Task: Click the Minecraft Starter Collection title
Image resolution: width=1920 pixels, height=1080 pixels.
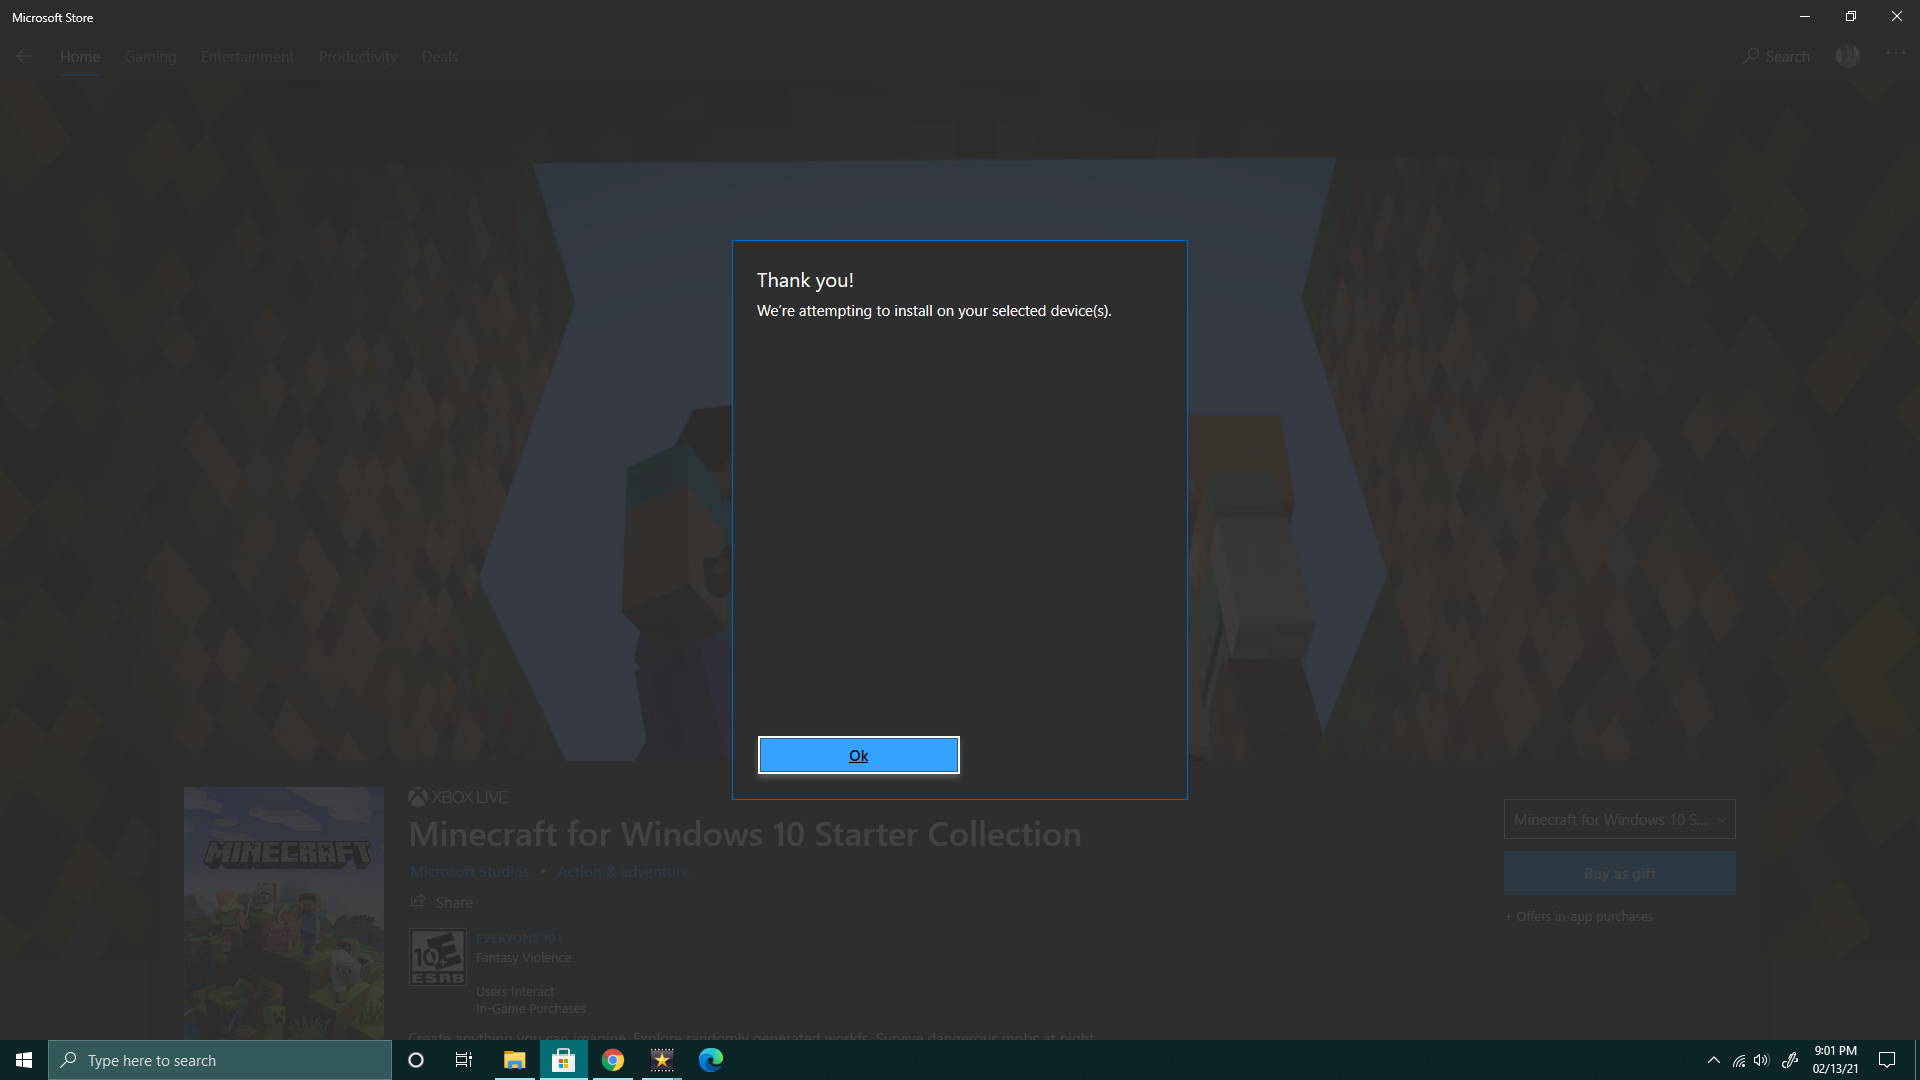Action: tap(745, 834)
